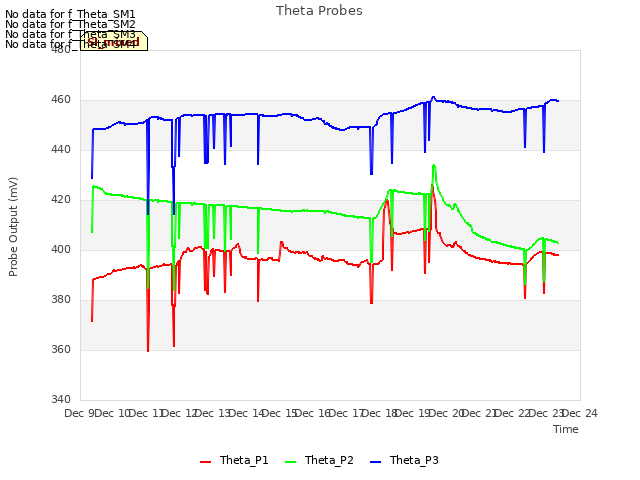Click the yellow annotation note box
The height and width of the screenshot is (480, 640).
(x=113, y=41)
